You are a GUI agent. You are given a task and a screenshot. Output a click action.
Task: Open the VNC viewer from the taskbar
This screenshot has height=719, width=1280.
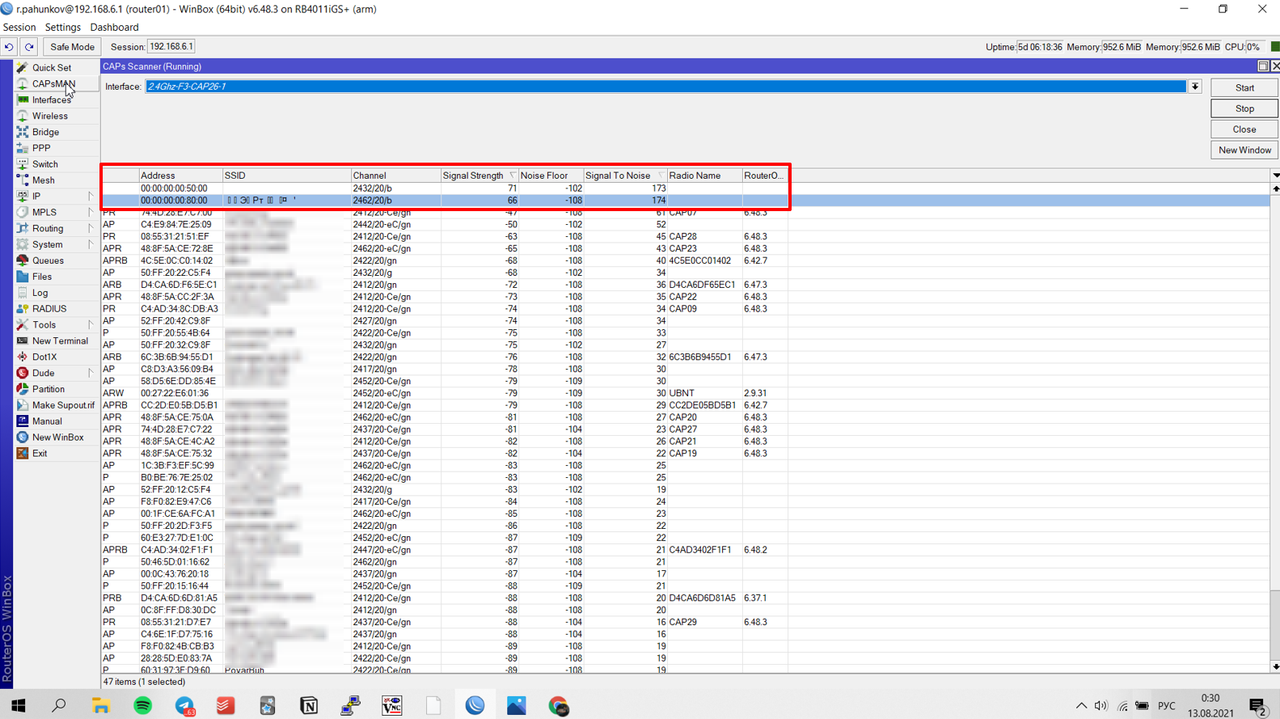pos(392,705)
